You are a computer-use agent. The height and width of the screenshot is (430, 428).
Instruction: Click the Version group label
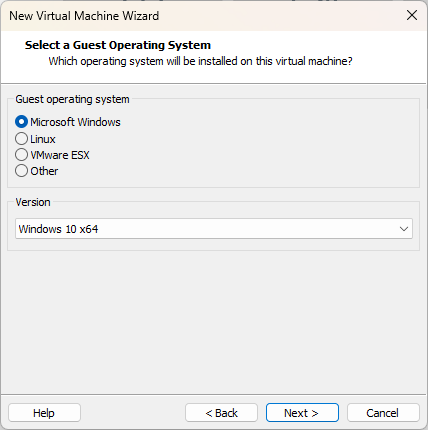coord(33,202)
